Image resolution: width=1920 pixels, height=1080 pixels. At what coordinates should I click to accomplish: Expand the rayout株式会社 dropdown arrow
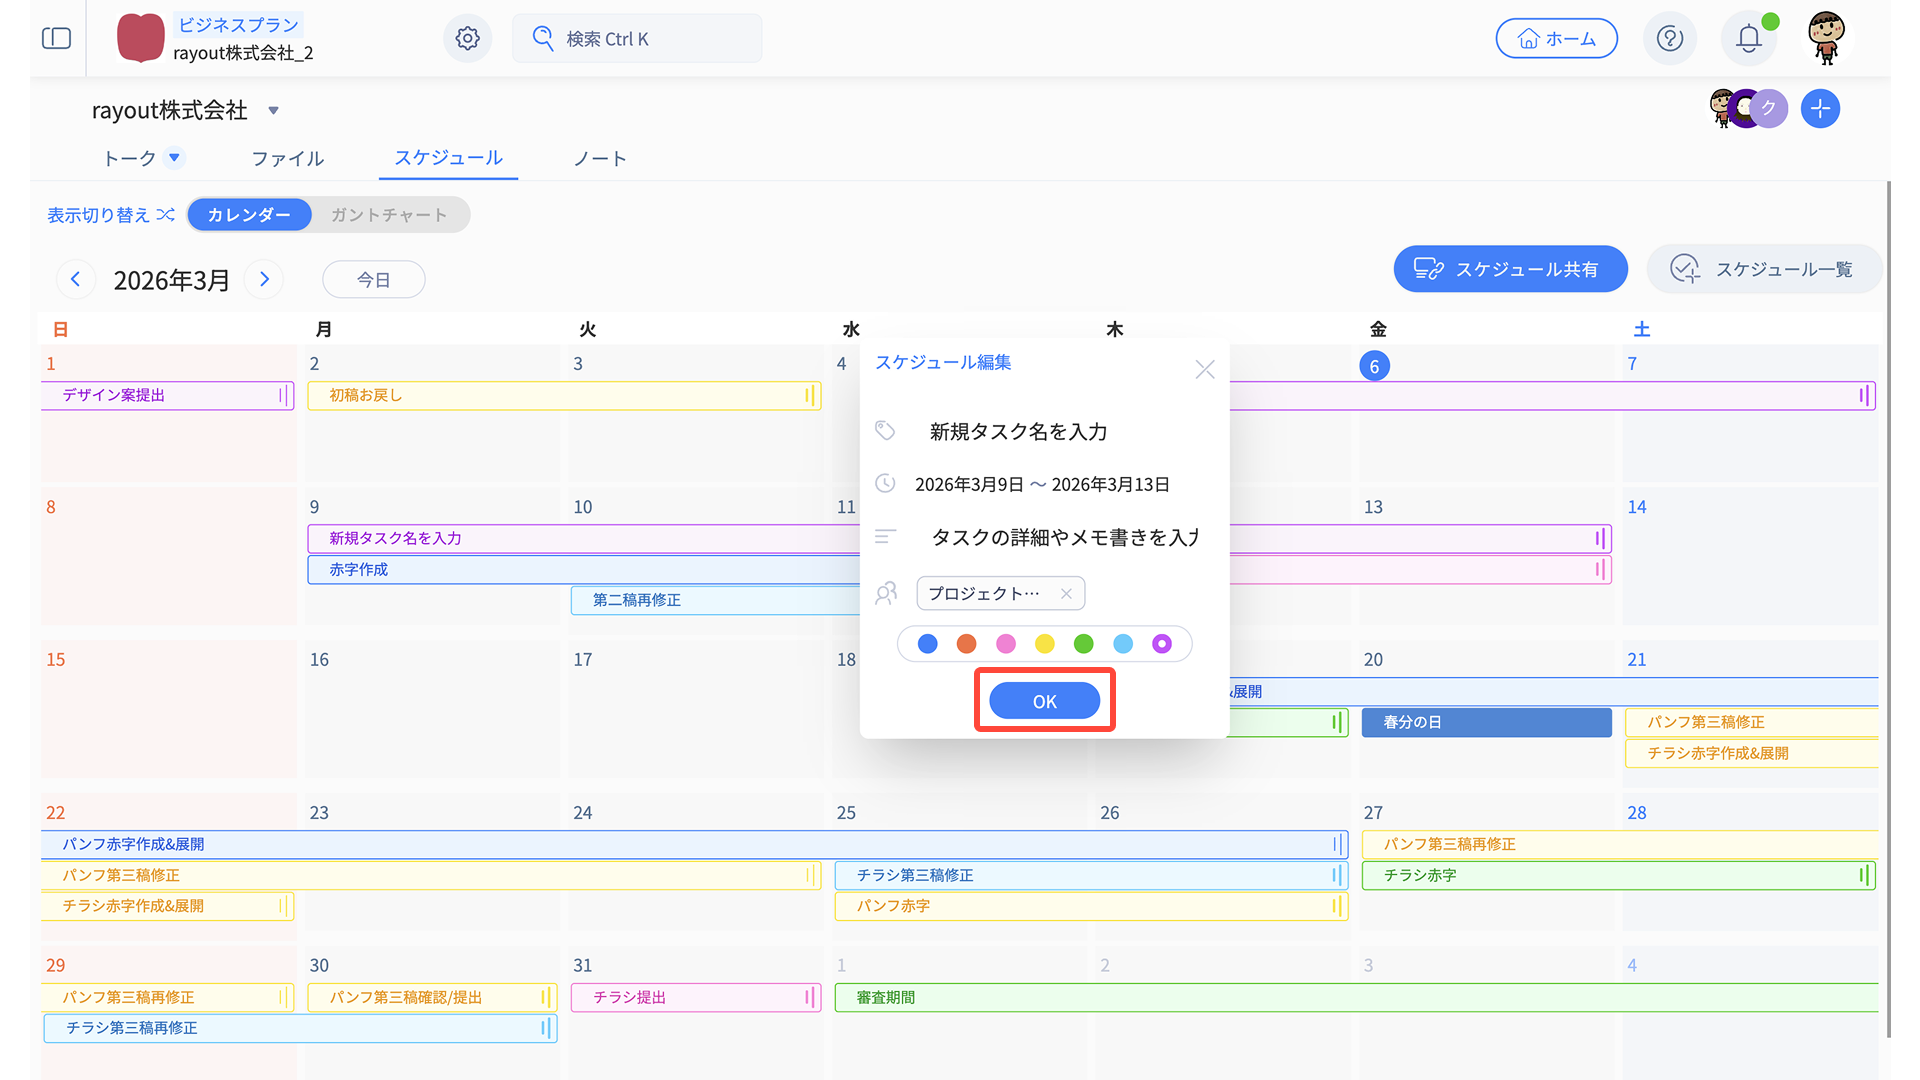[x=273, y=111]
